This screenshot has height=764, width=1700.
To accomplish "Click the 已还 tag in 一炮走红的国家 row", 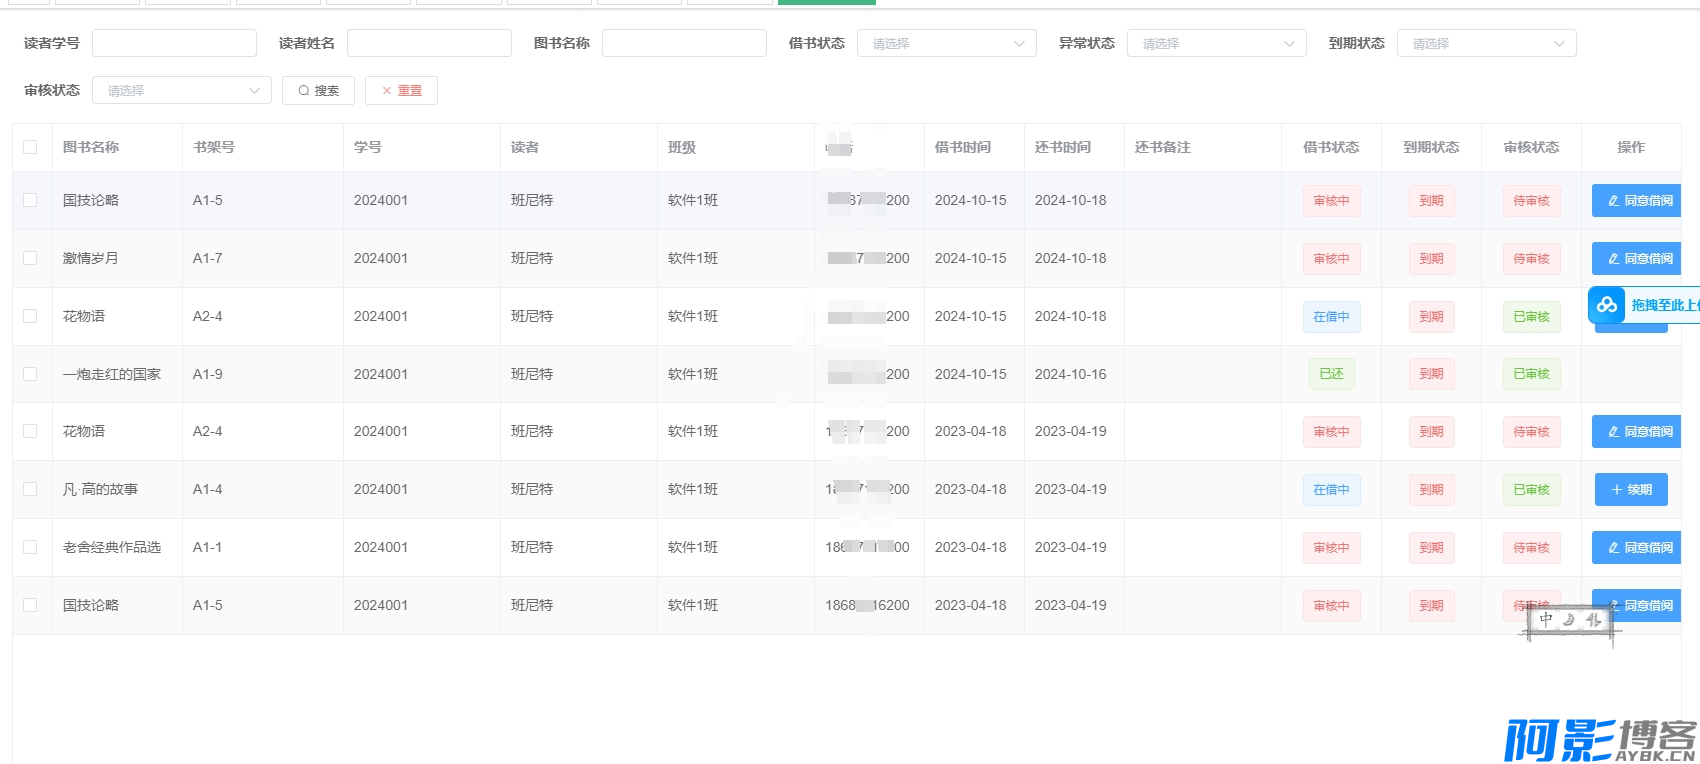I will [x=1331, y=374].
